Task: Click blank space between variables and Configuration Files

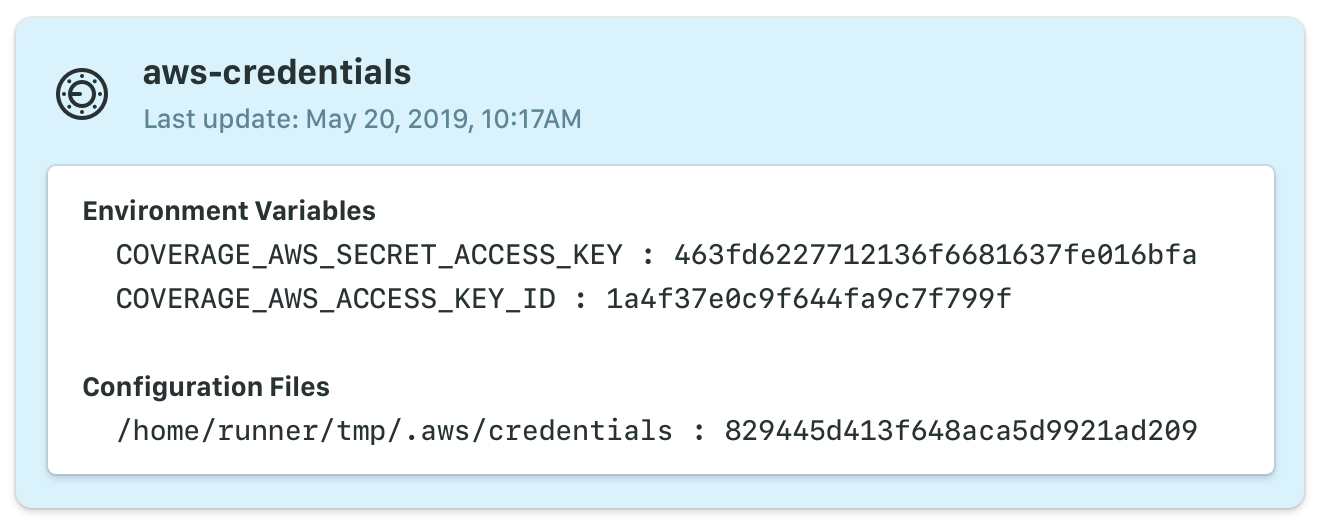Action: point(660,343)
